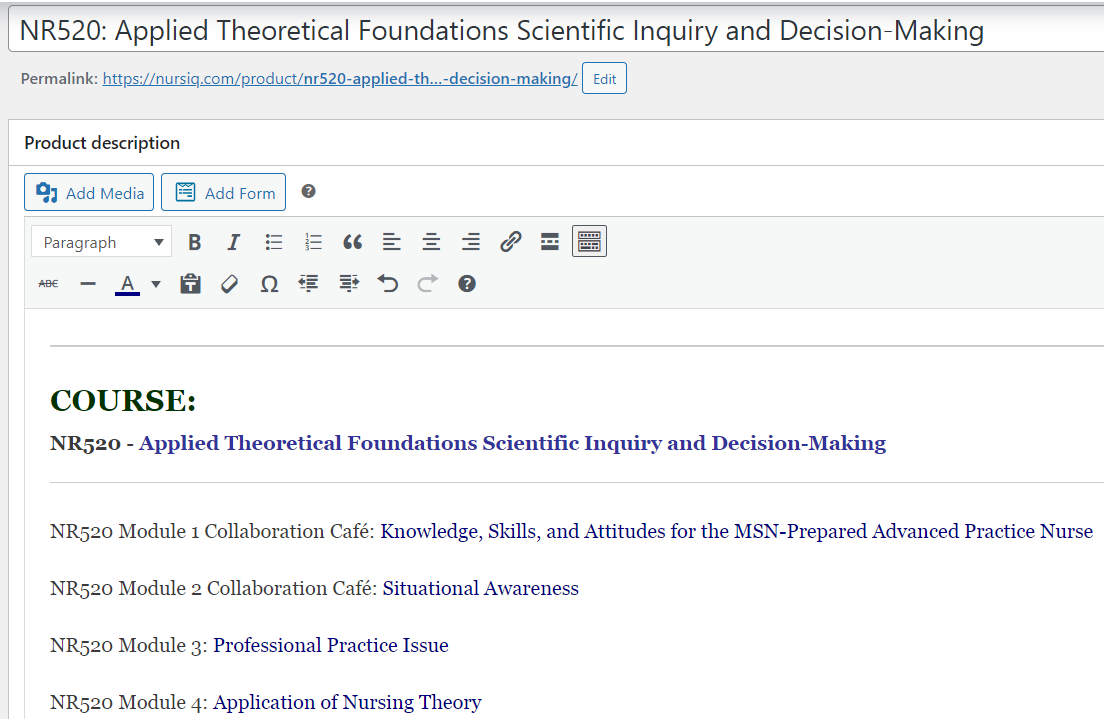The height and width of the screenshot is (719, 1104).
Task: Insert a numbered list
Action: point(313,242)
